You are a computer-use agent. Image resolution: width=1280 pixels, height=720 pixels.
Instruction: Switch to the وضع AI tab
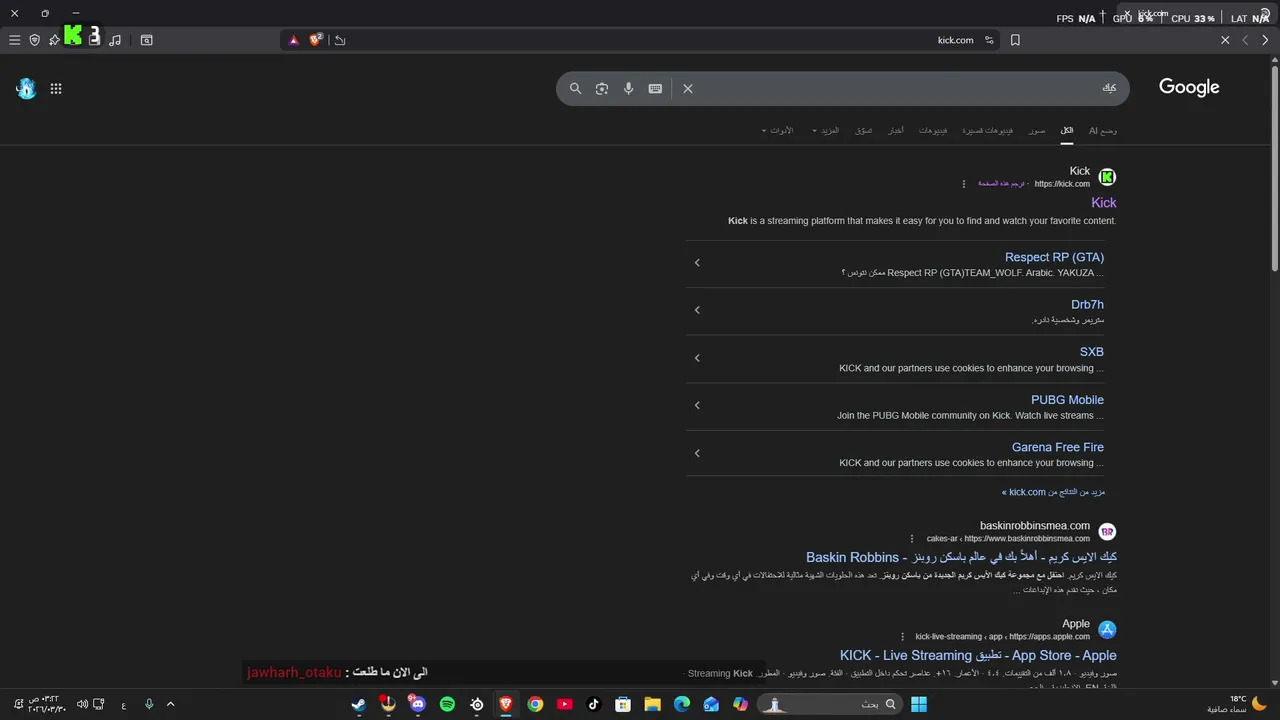coord(1103,130)
